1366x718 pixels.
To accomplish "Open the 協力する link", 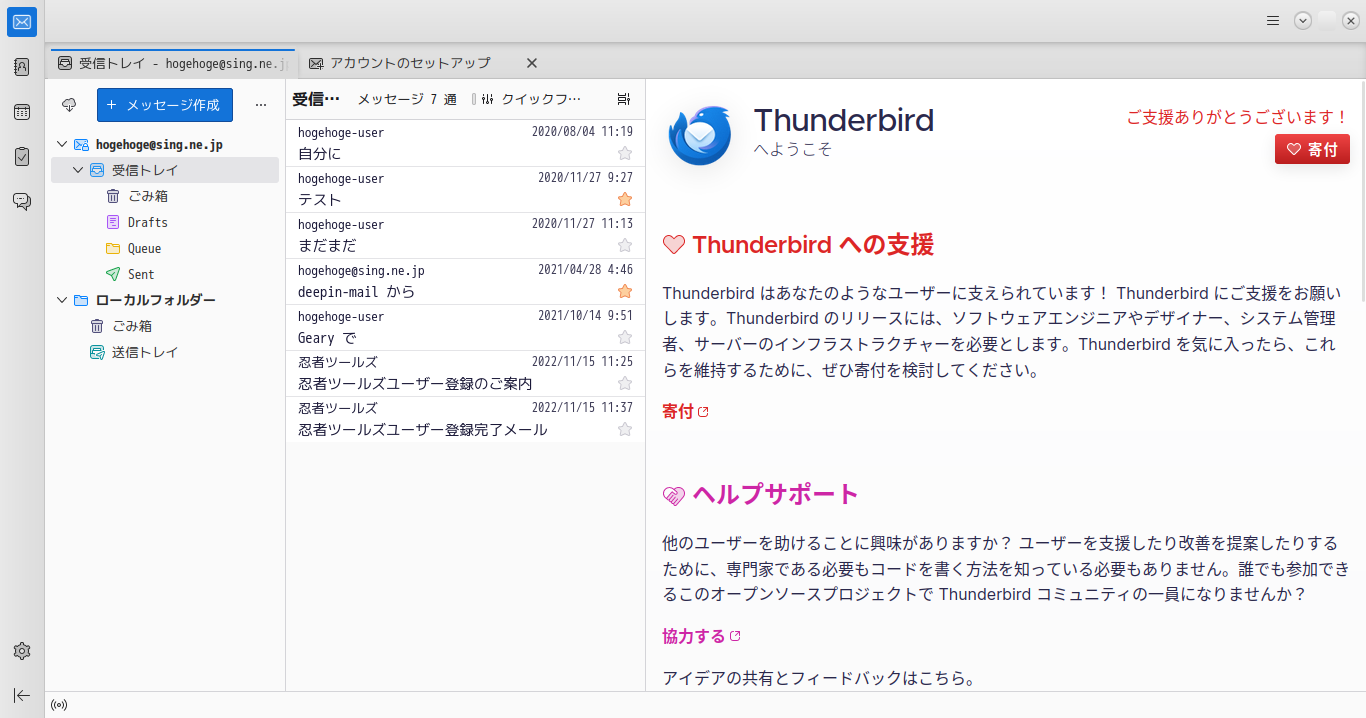I will pyautogui.click(x=701, y=636).
